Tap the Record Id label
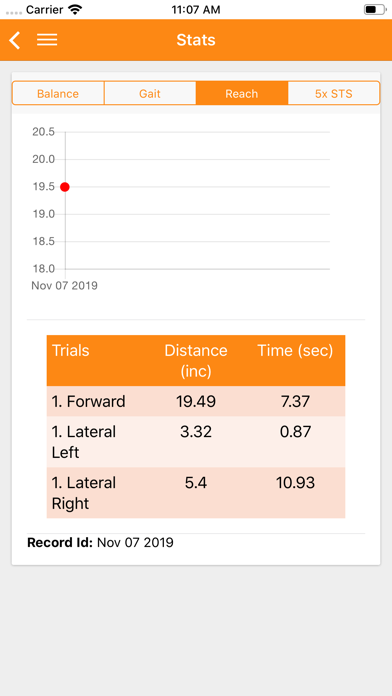 [x=60, y=542]
